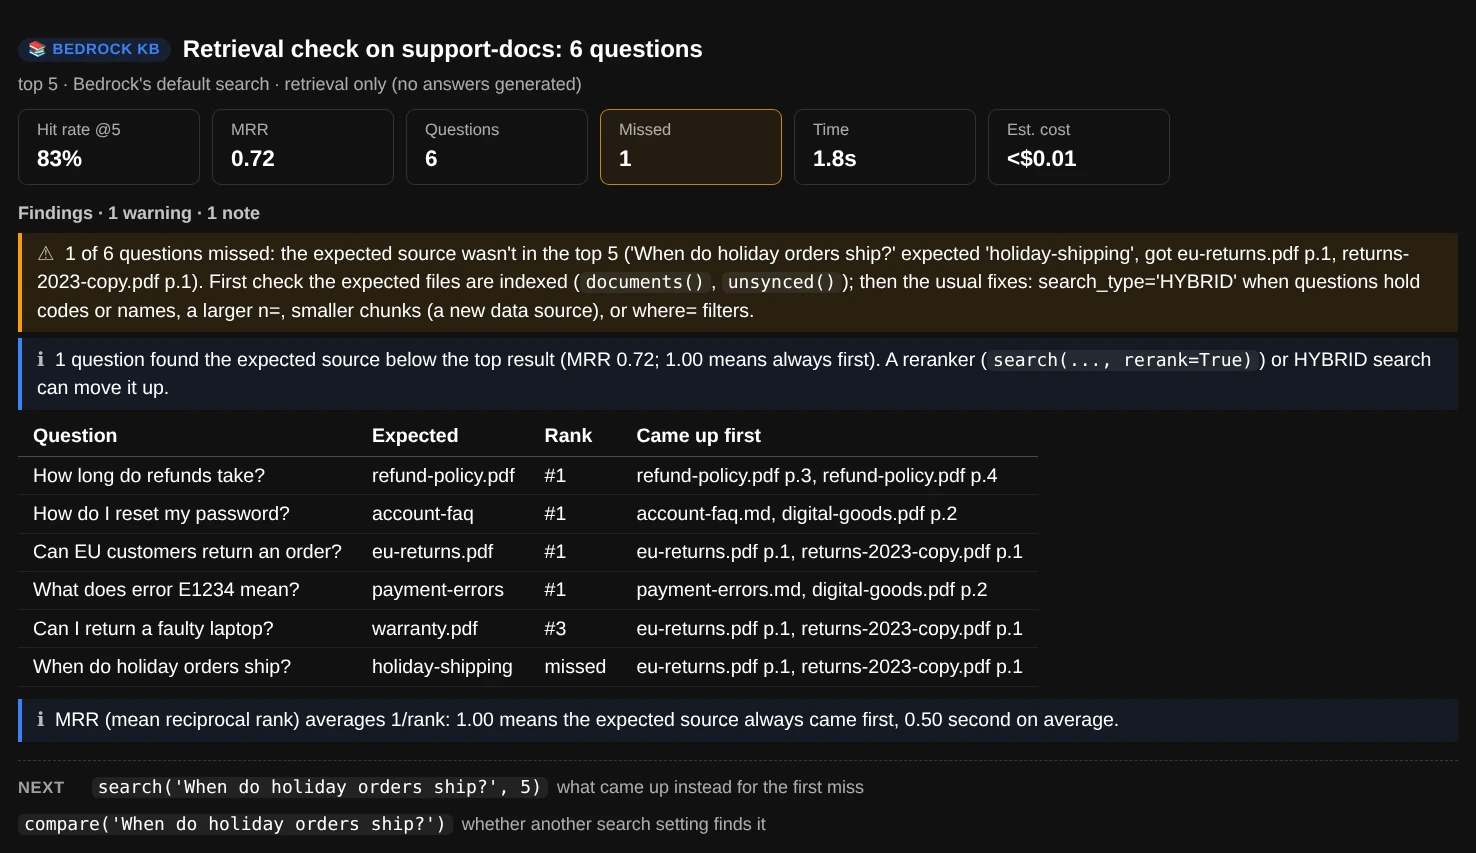
Task: Select the 'Can EU customers return an order?' question
Action: click(x=187, y=552)
